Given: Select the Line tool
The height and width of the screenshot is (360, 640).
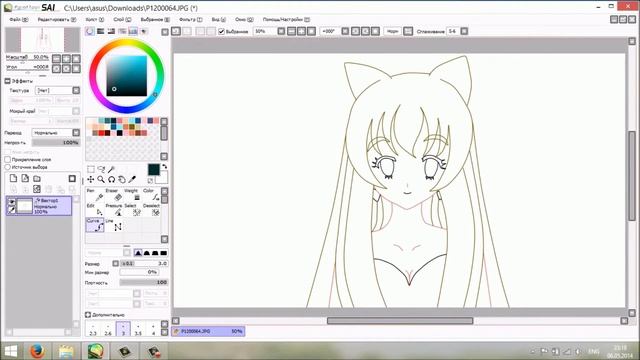Looking at the screenshot, I should [x=114, y=225].
